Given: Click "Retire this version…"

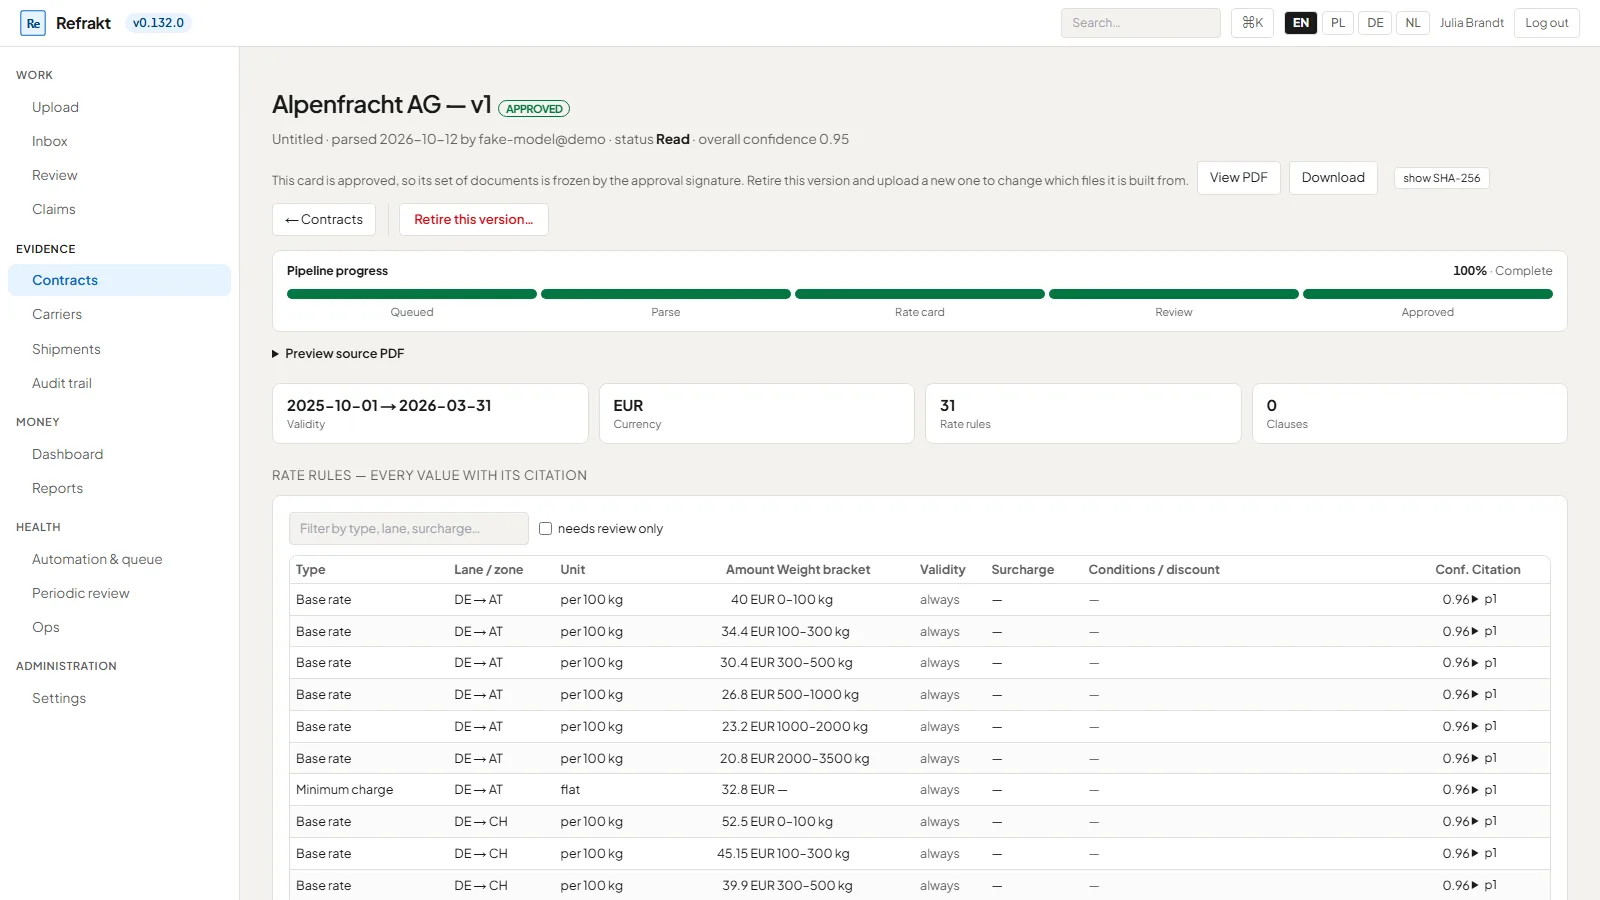Looking at the screenshot, I should pyautogui.click(x=474, y=220).
